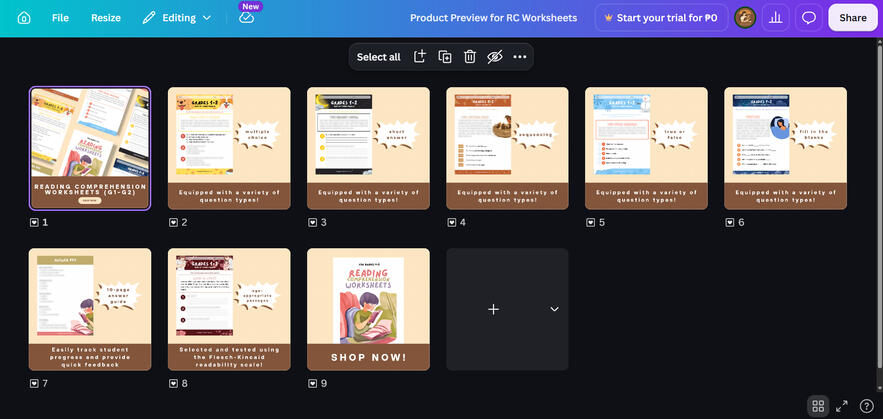Screen dimensions: 883x419
Task: Open the user profile avatar
Action: click(x=744, y=18)
